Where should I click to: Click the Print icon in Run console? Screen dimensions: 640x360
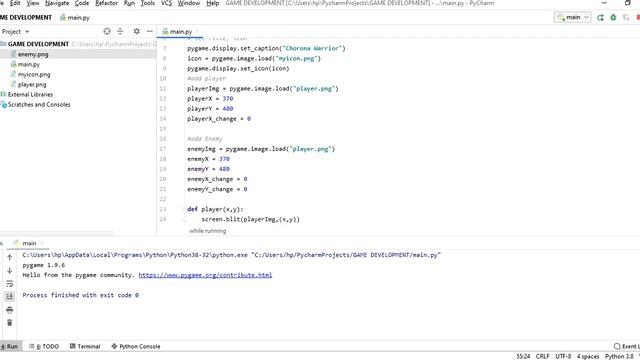pyautogui.click(x=10, y=310)
